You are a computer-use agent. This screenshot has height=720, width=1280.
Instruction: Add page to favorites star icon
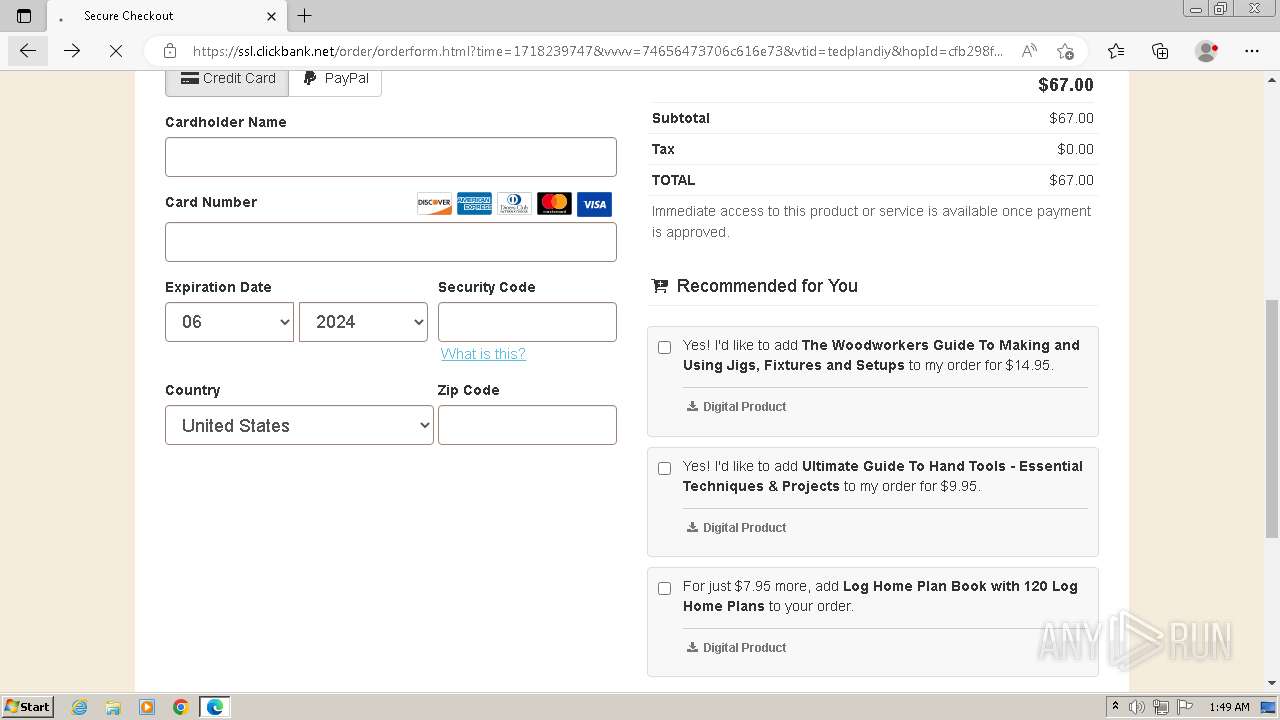tap(1065, 51)
